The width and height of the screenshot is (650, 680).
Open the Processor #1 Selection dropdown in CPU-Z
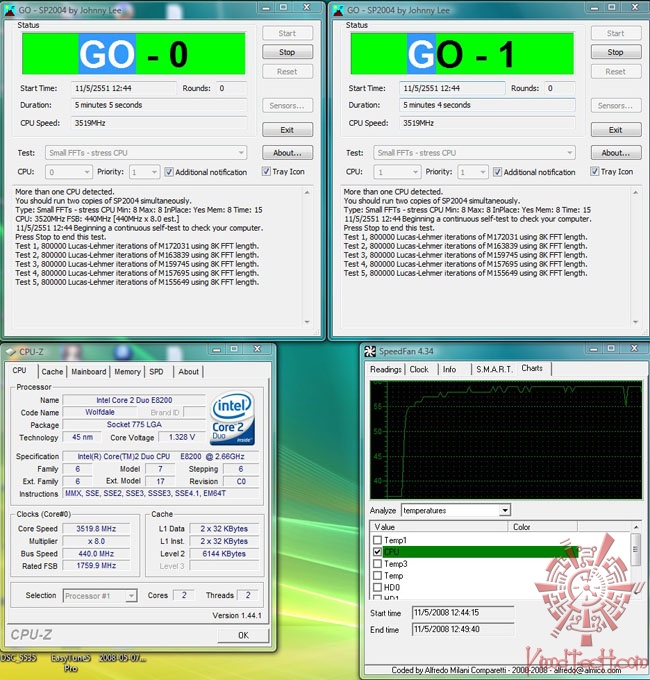[100, 596]
